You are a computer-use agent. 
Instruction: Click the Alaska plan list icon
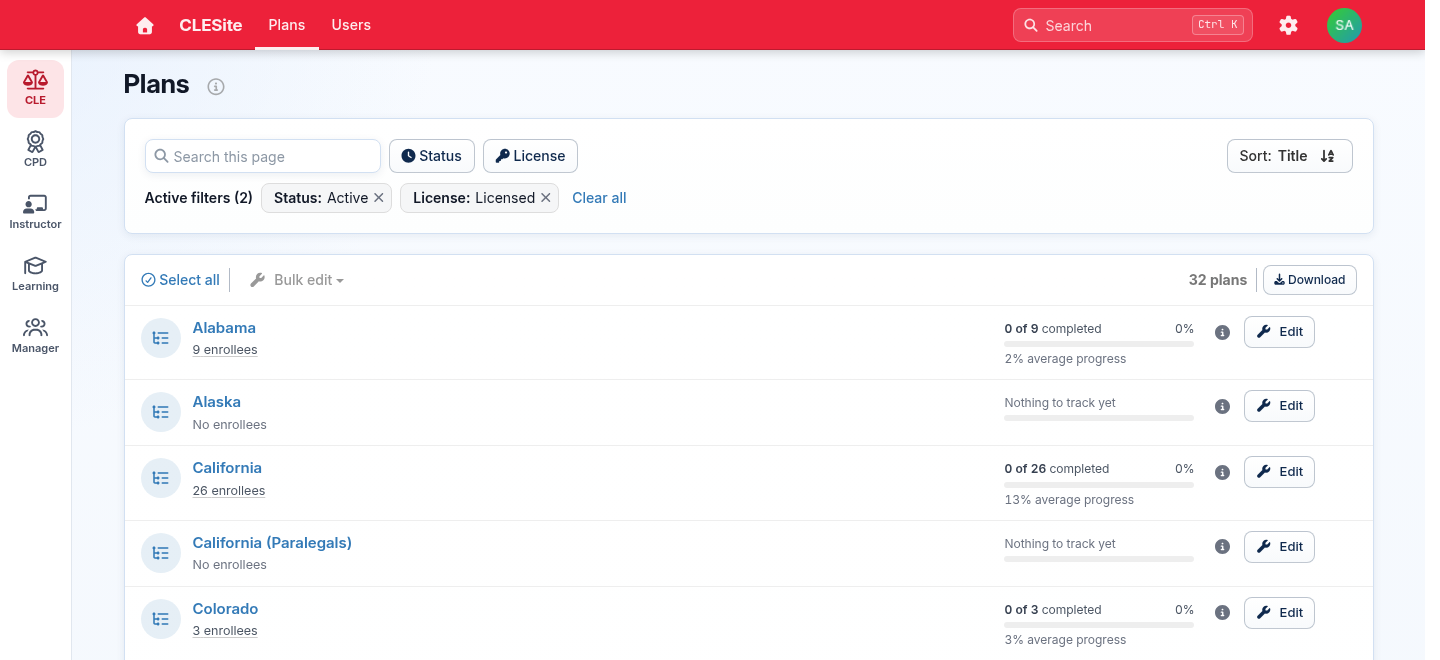[160, 412]
